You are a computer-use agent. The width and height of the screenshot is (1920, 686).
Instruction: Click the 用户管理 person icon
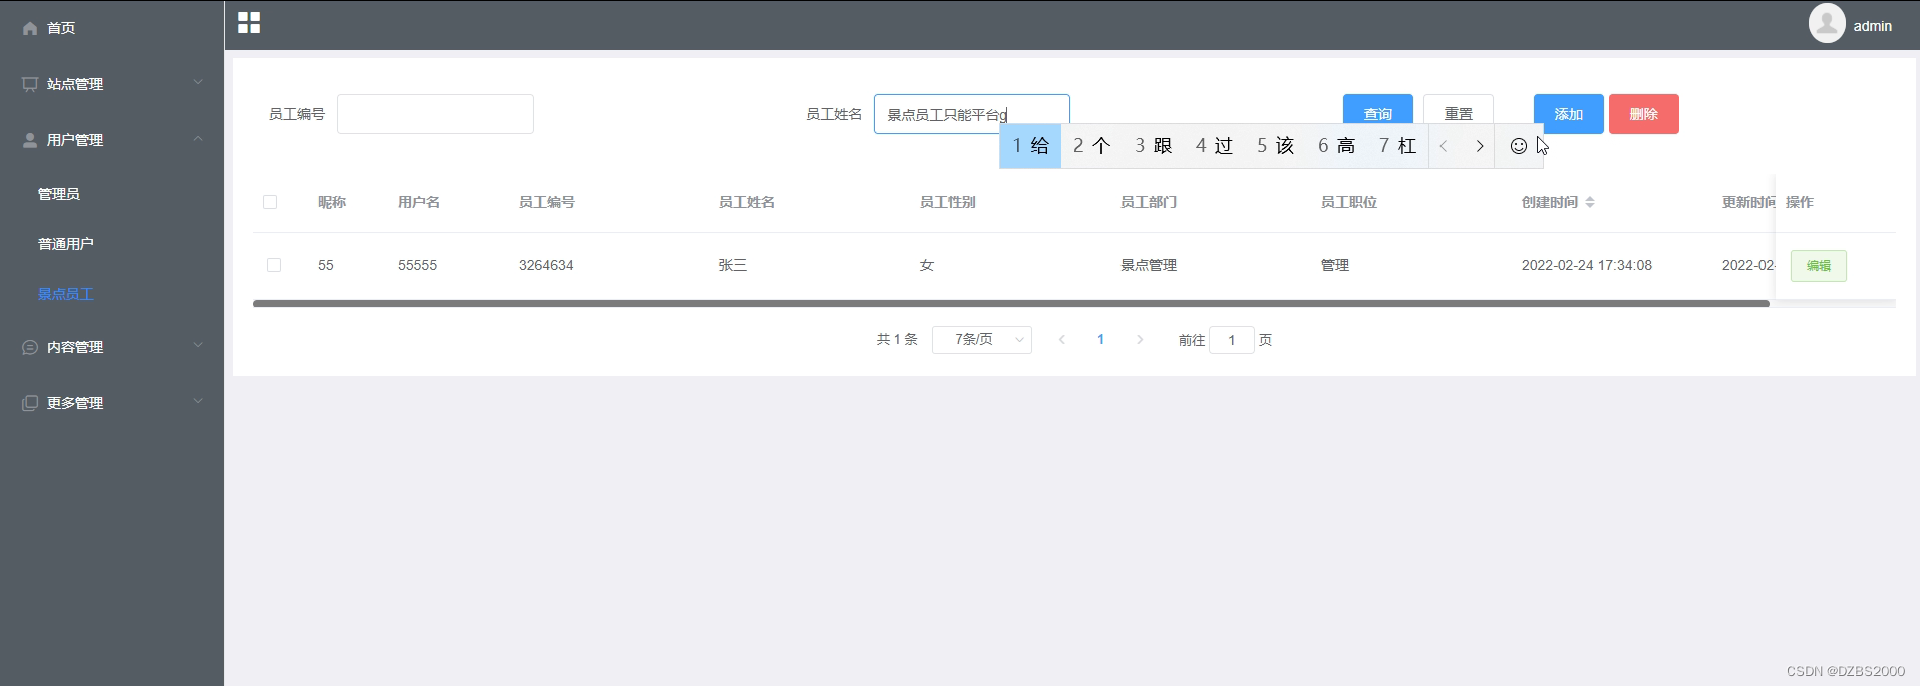[30, 140]
